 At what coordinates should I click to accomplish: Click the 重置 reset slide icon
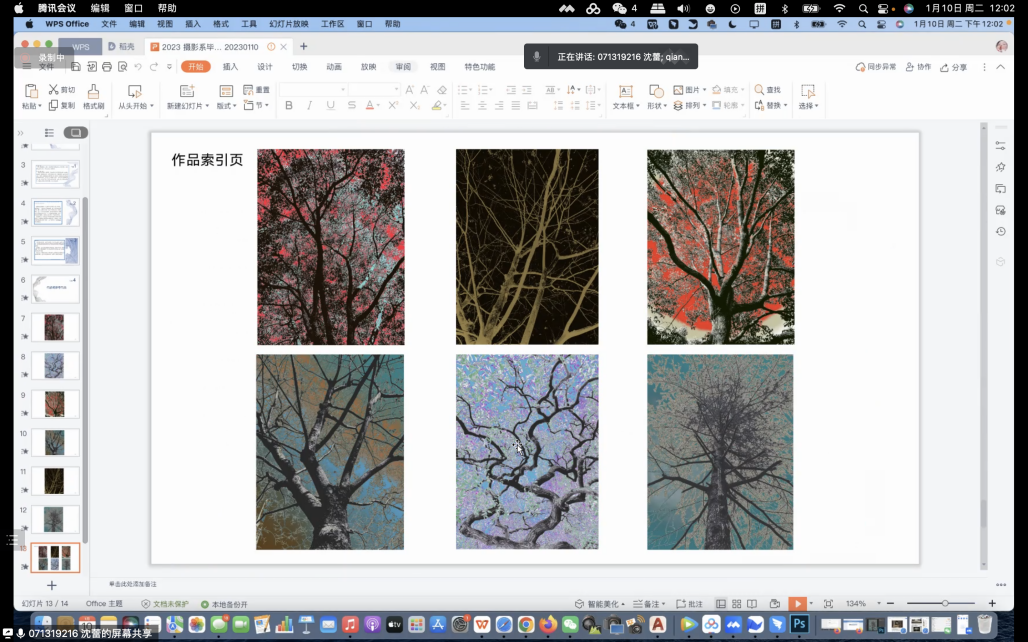pos(249,90)
